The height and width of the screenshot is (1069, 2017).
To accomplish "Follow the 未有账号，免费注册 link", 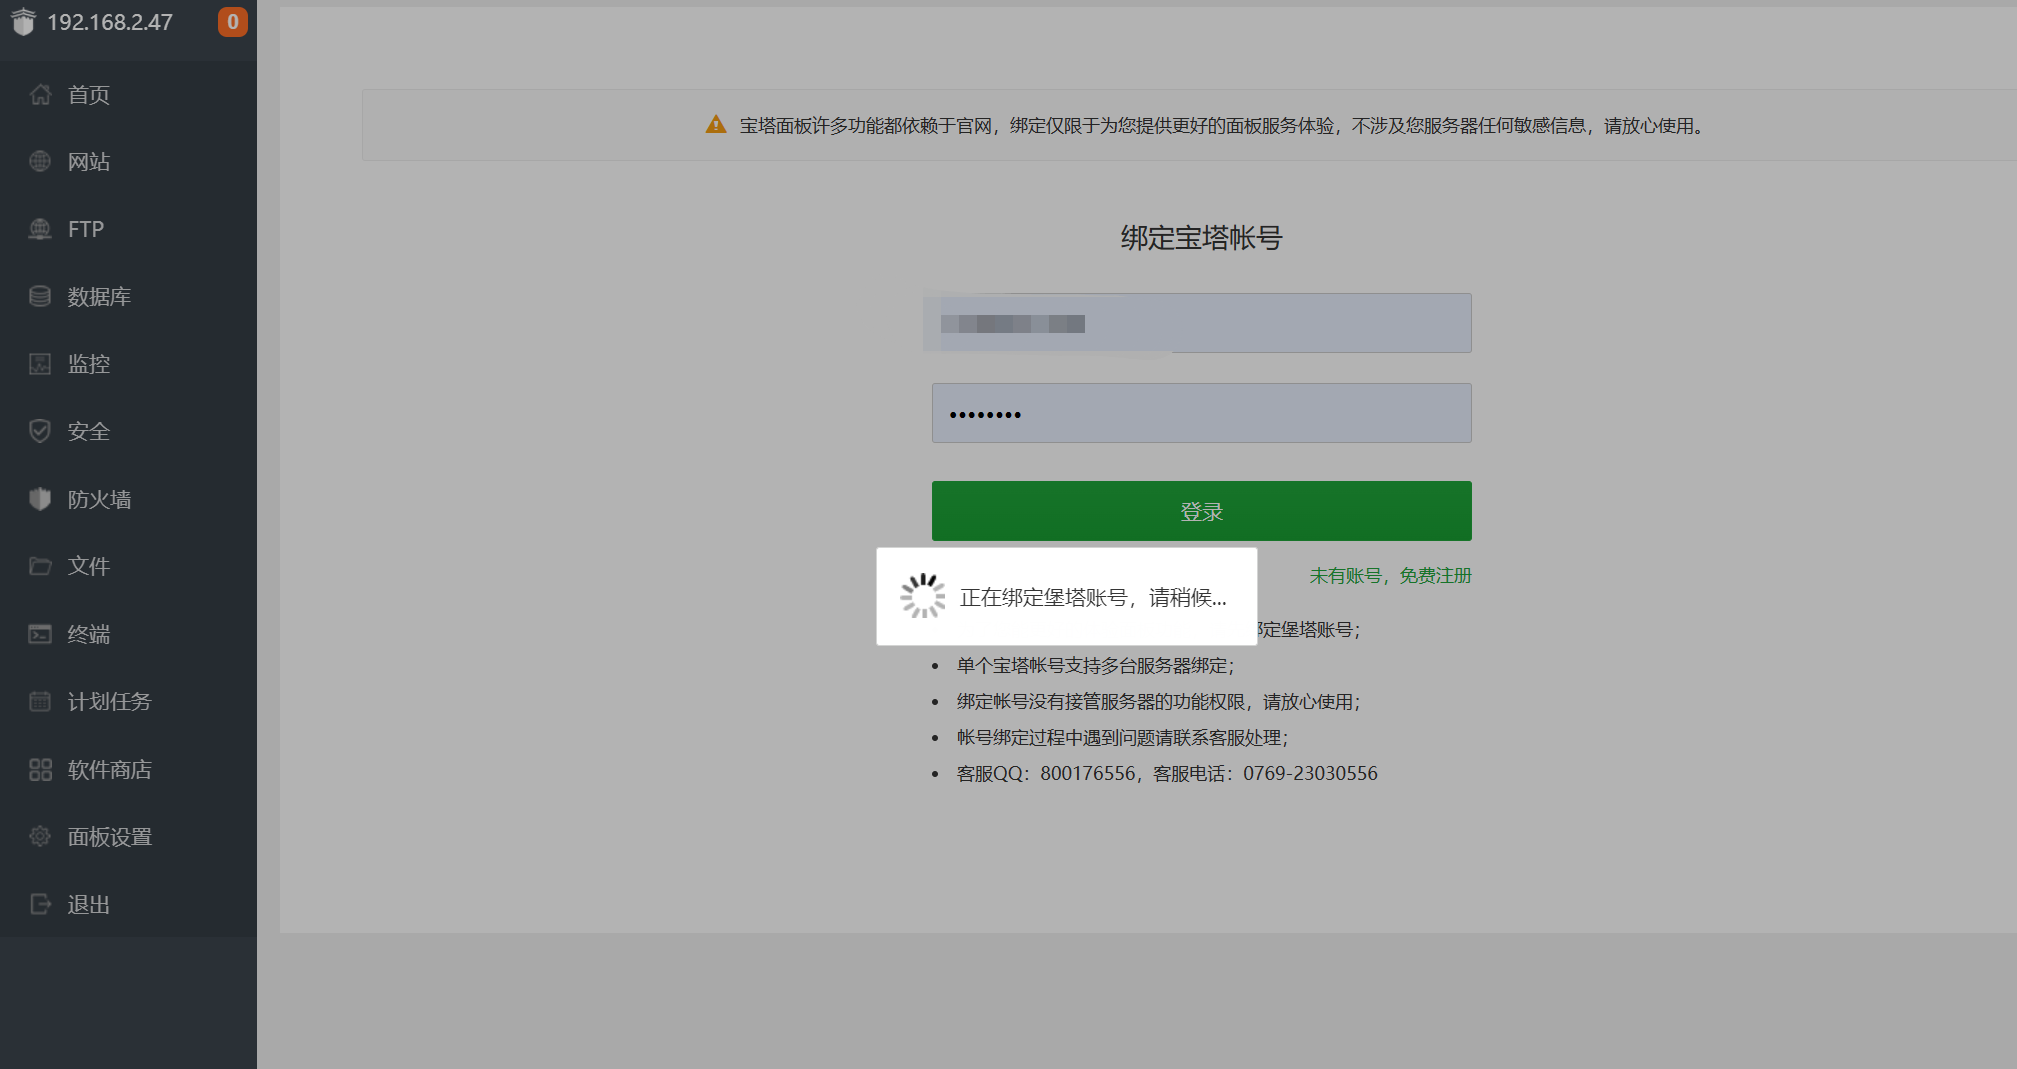I will [1390, 576].
